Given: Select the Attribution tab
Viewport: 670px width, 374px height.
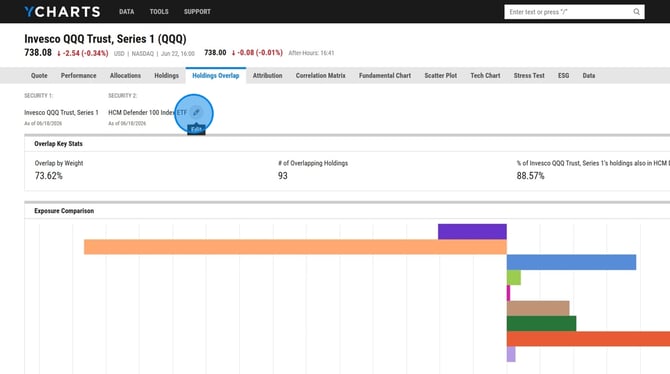Looking at the screenshot, I should (x=267, y=76).
